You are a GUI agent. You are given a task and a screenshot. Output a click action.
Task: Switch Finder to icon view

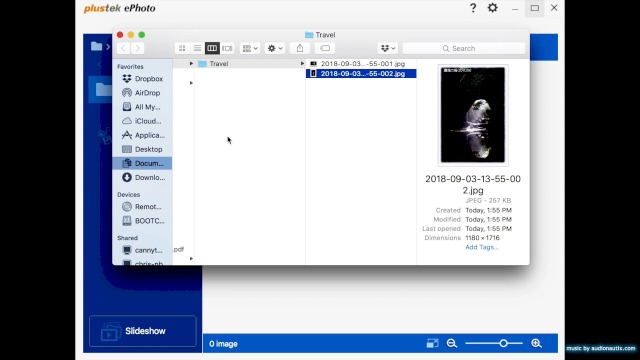(x=182, y=48)
